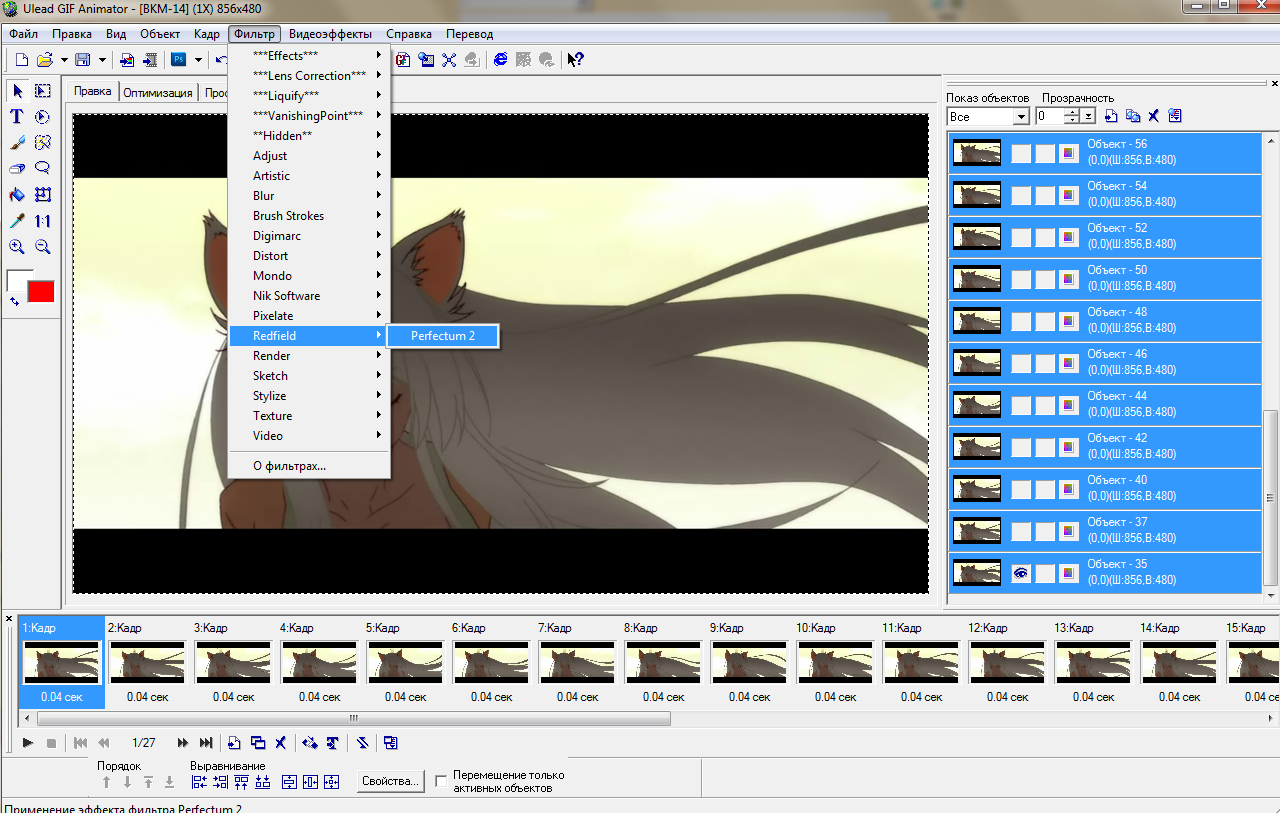Switch to the Оптимизация tab
The width and height of the screenshot is (1280, 813).
point(158,93)
